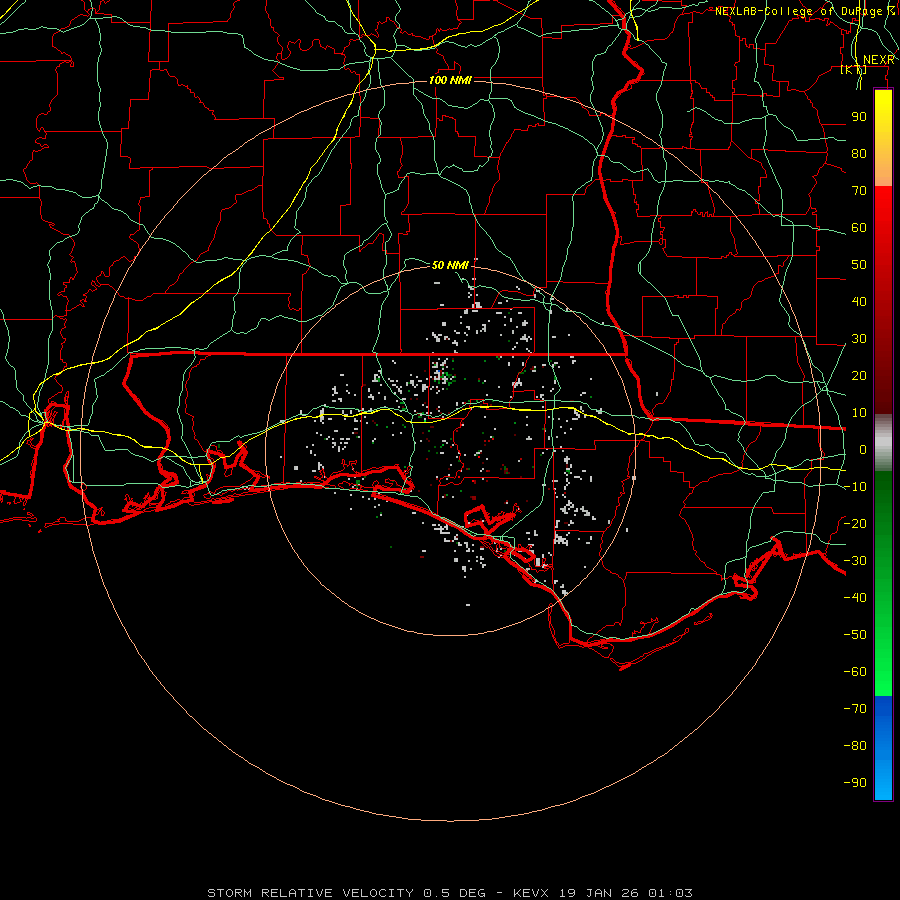Screen dimensions: 900x900
Task: Click the 10 value on velocity scale
Action: 859,413
